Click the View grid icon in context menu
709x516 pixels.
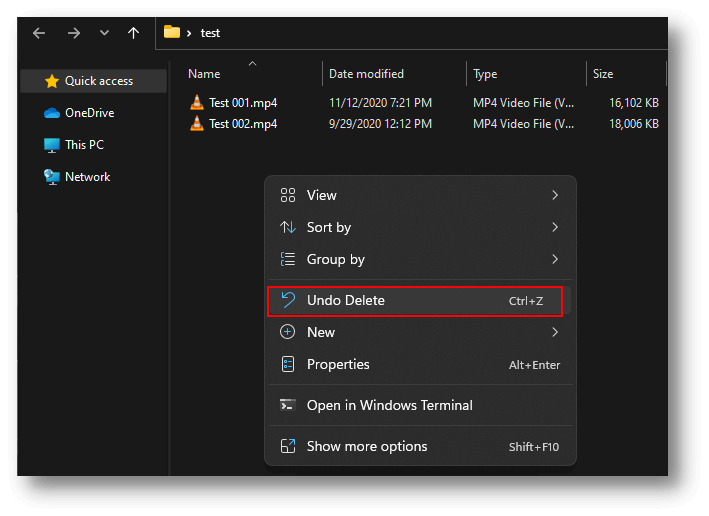click(288, 195)
